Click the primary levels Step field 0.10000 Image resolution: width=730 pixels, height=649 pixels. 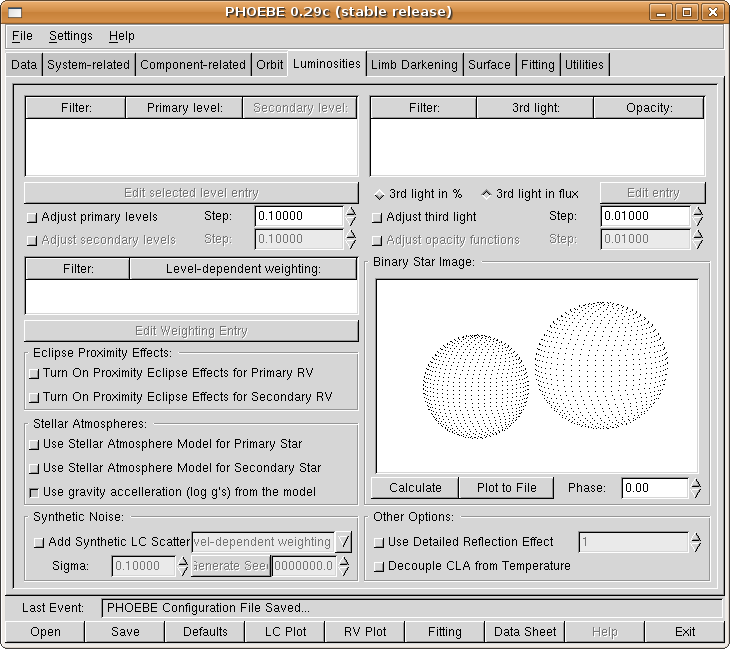pyautogui.click(x=299, y=216)
